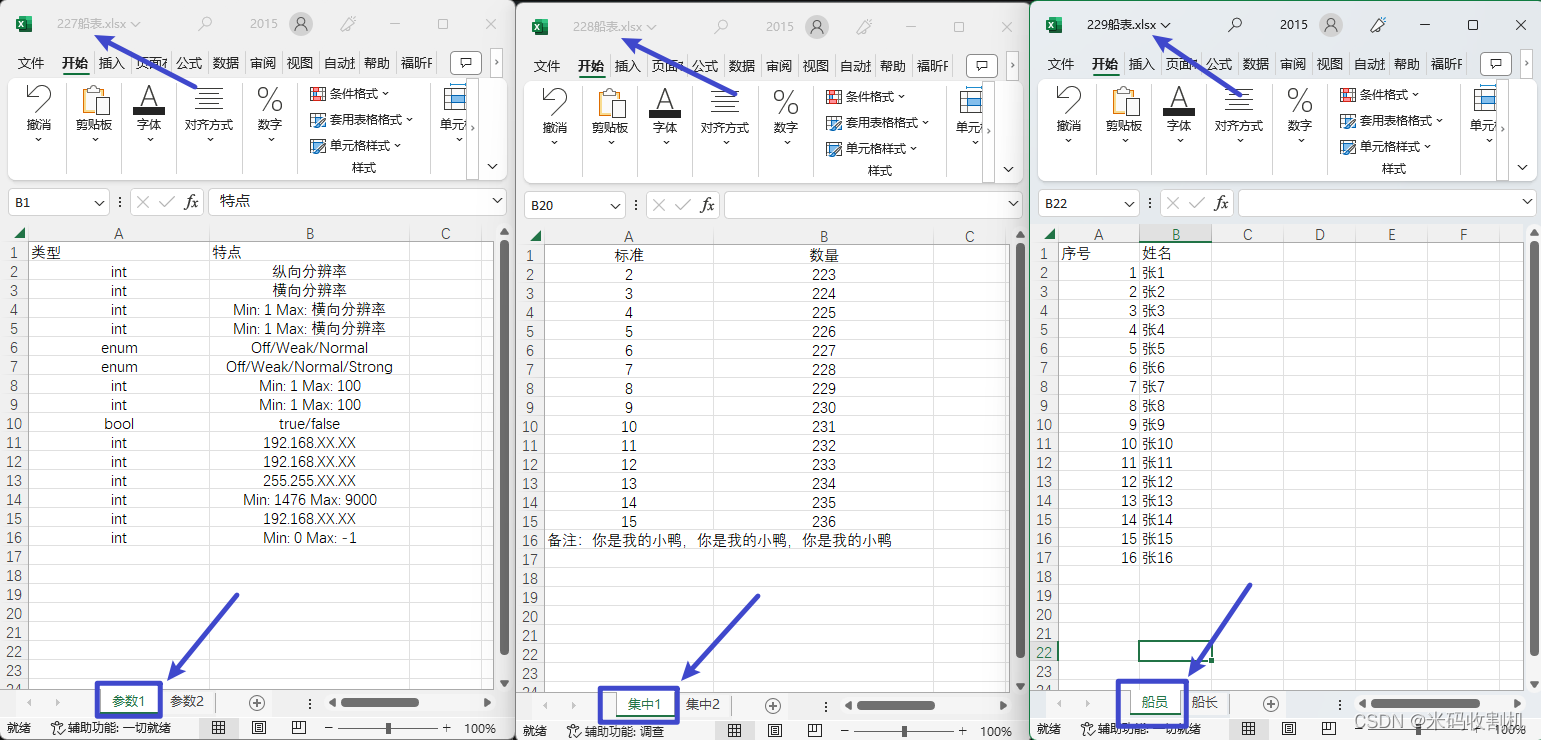Open Name Box dropdown in 228船表
Viewport: 1541px width, 740px height.
(615, 205)
